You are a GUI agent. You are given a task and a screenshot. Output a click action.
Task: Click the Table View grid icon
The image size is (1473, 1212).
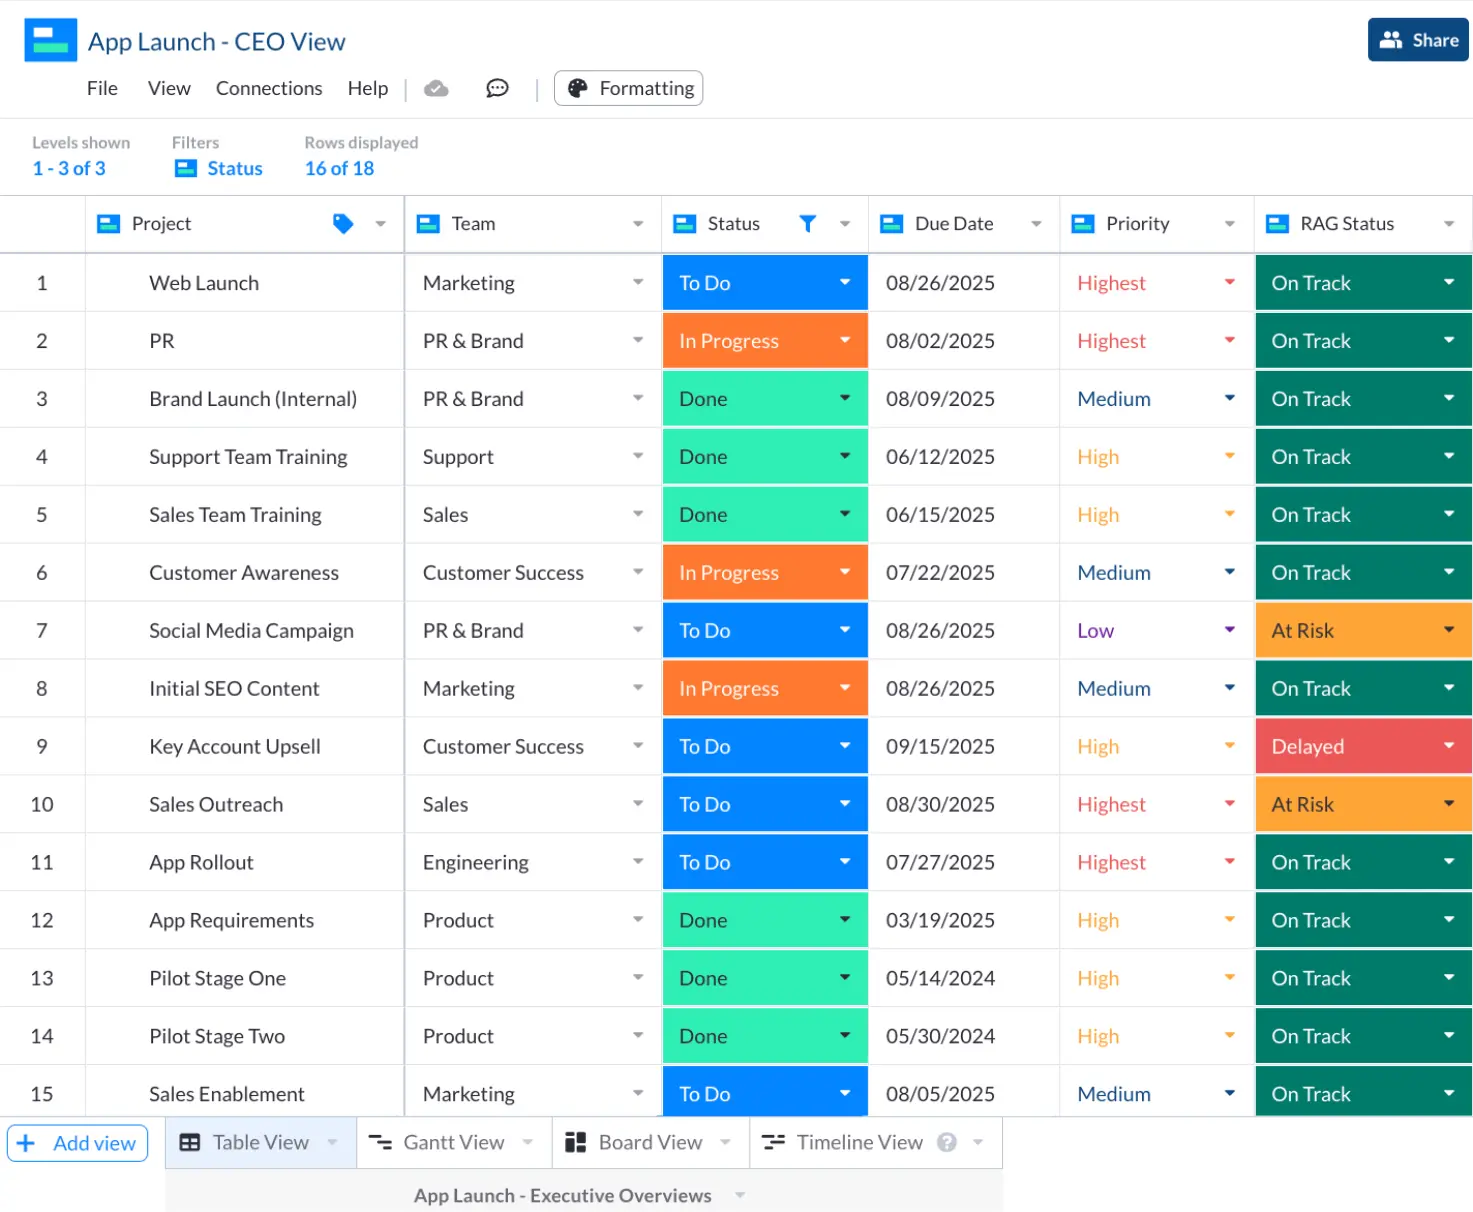click(190, 1142)
